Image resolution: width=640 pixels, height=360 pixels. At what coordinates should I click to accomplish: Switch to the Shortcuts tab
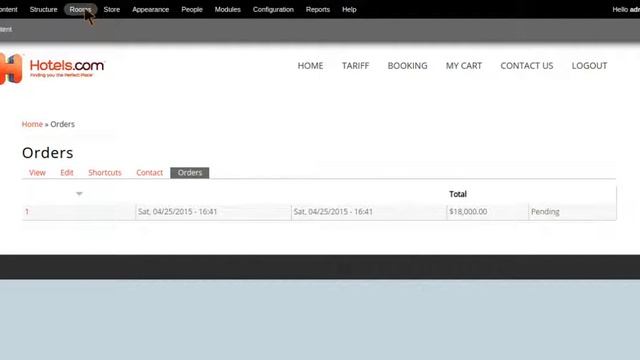105,173
